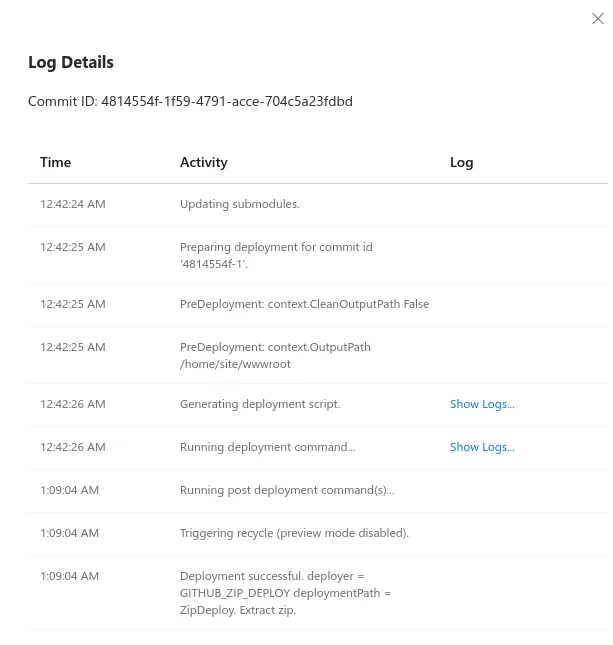The image size is (613, 645).
Task: Select the Running post deployment command(s) row
Action: pyautogui.click(x=318, y=491)
